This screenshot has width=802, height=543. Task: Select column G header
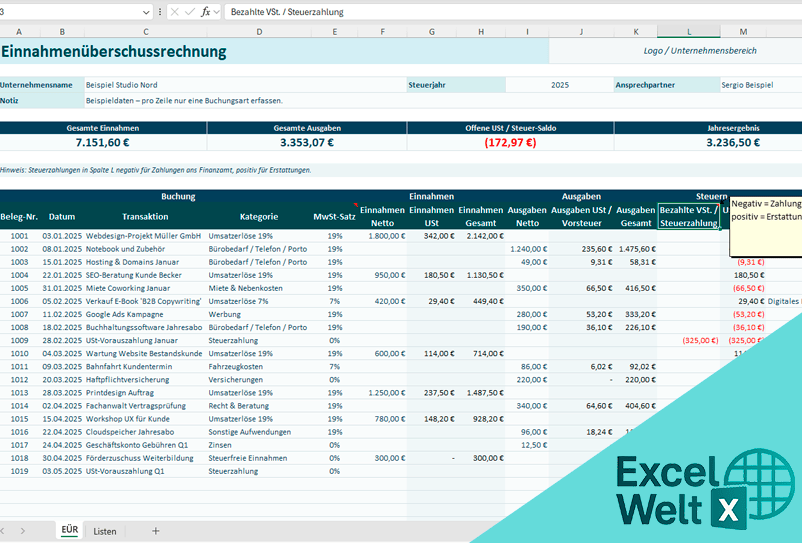click(x=432, y=32)
